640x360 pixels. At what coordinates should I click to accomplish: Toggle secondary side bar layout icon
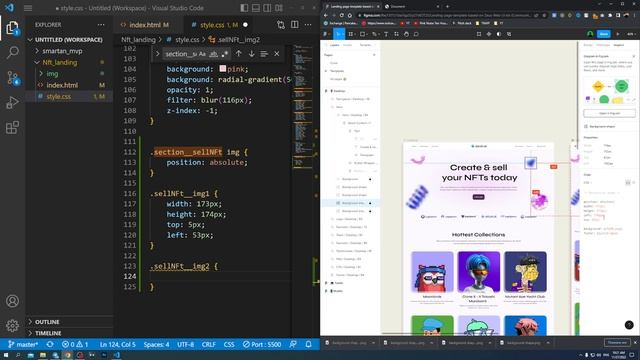(x=267, y=8)
